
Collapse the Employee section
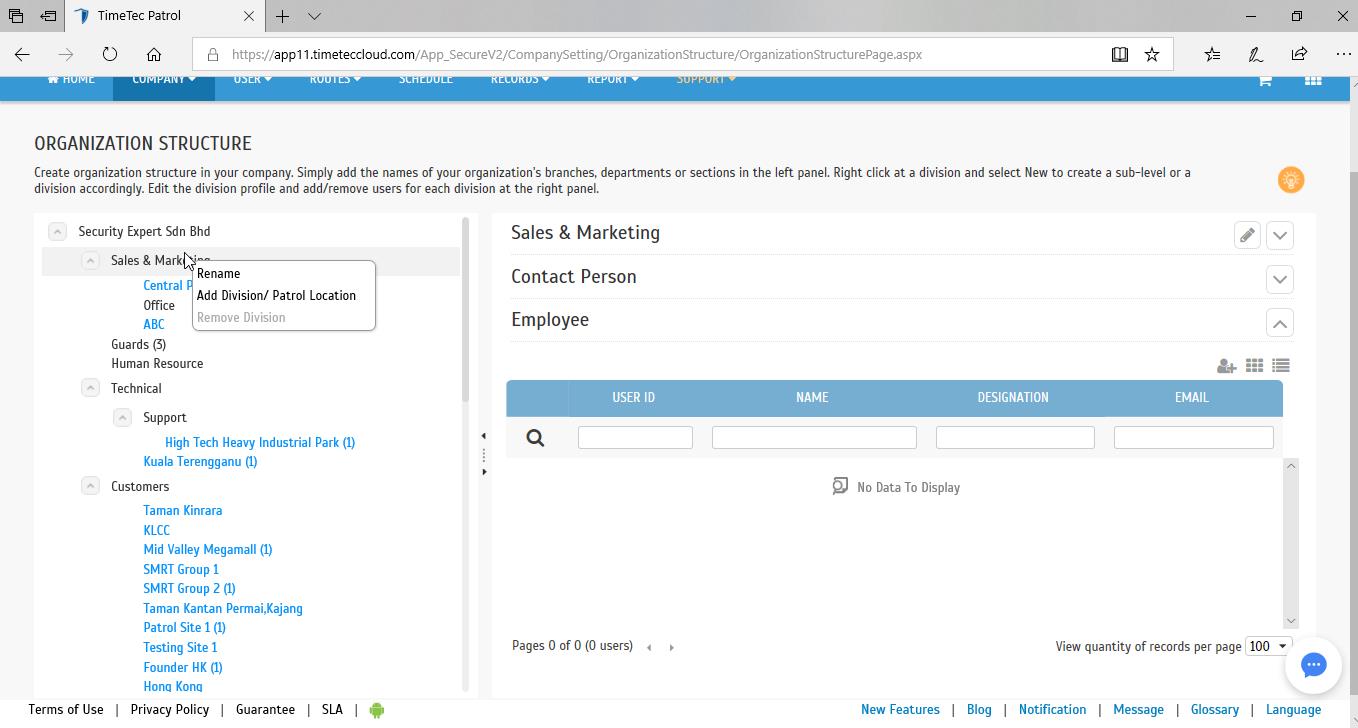point(1280,323)
